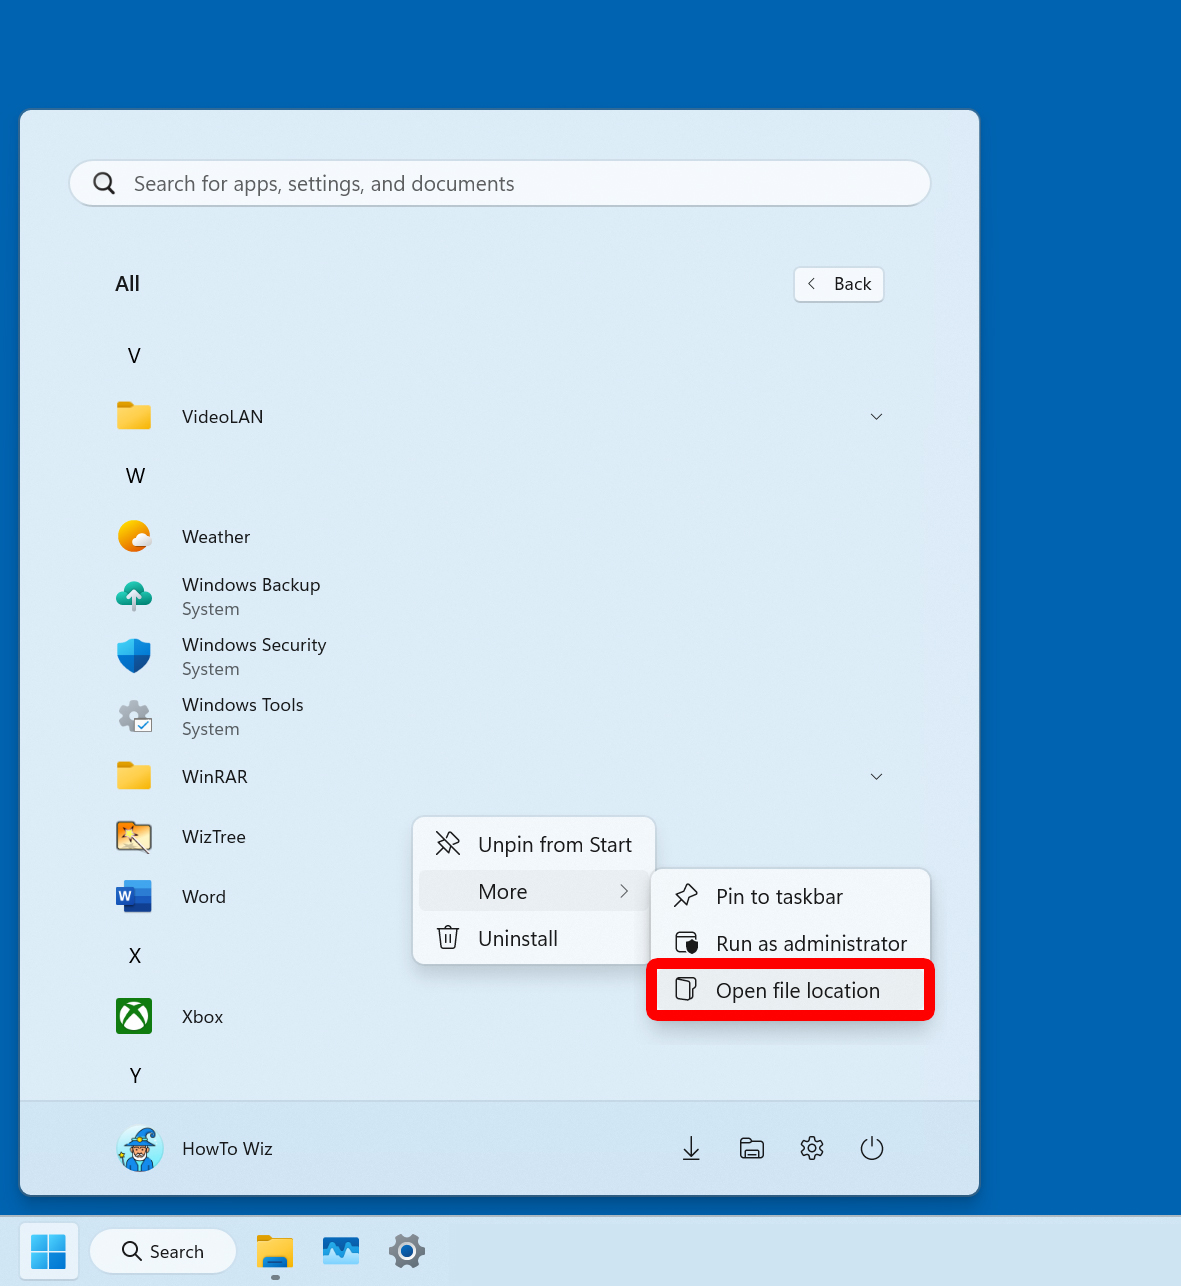1181x1286 pixels.
Task: Click the Search field at the top
Action: tap(499, 183)
